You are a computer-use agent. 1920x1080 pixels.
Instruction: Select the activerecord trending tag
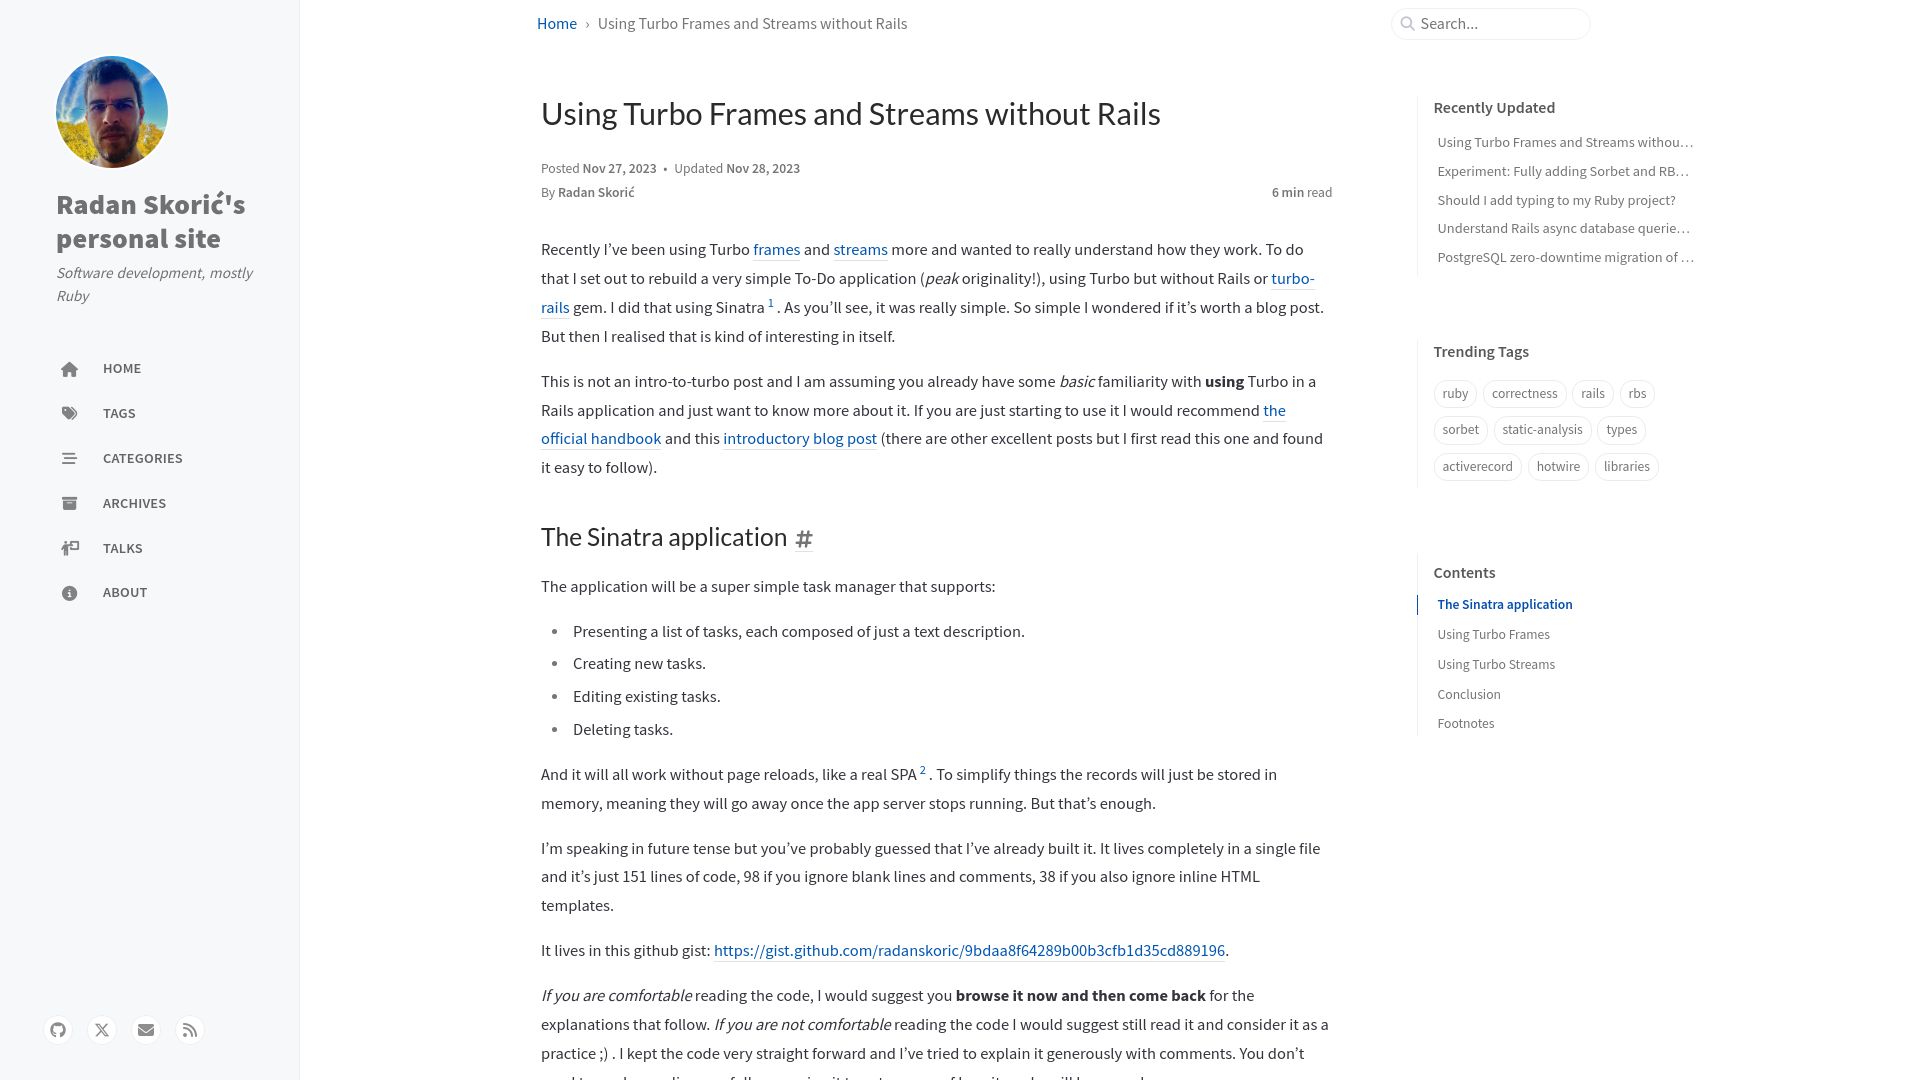1477,467
